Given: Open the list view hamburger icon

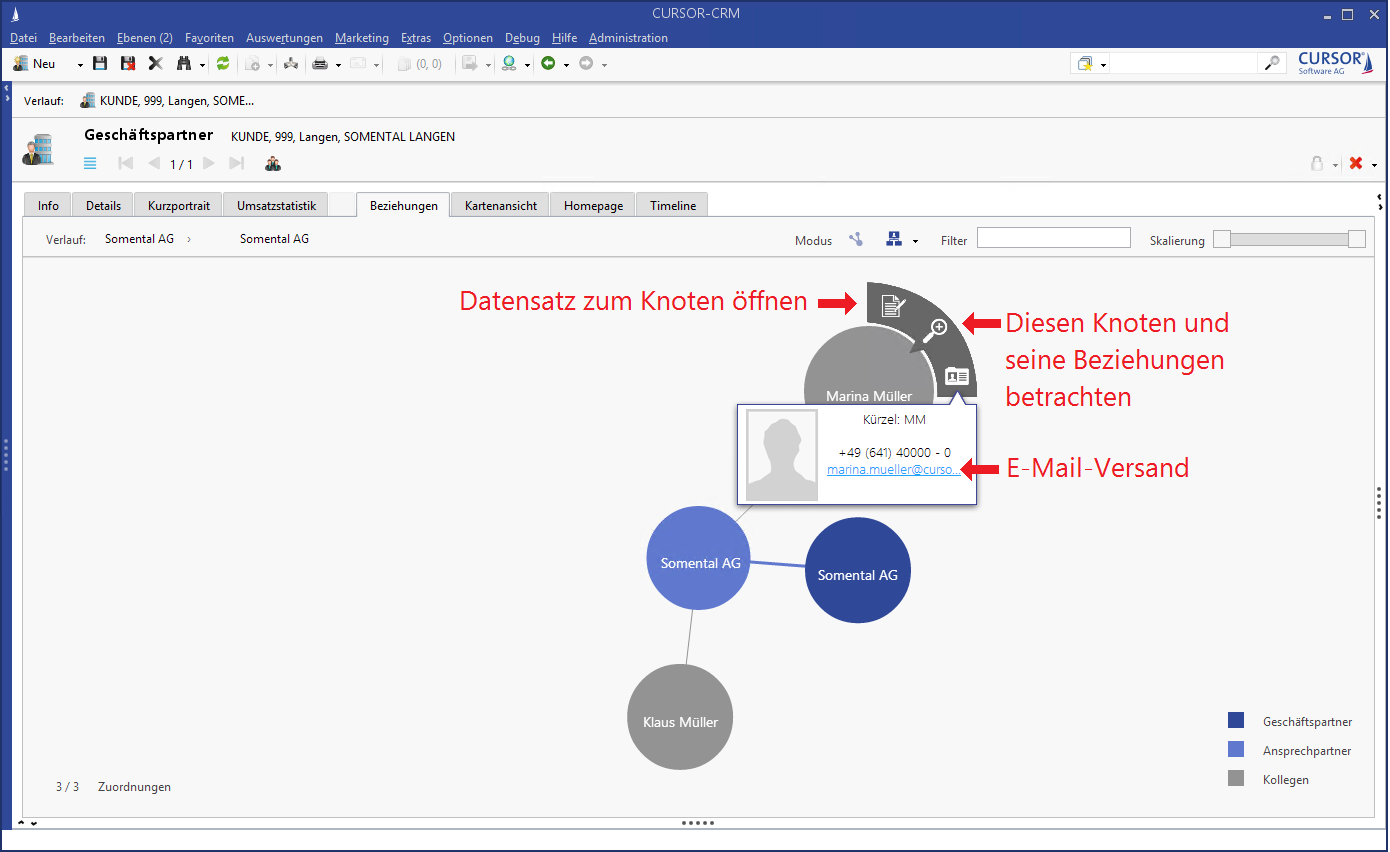Looking at the screenshot, I should (x=90, y=164).
